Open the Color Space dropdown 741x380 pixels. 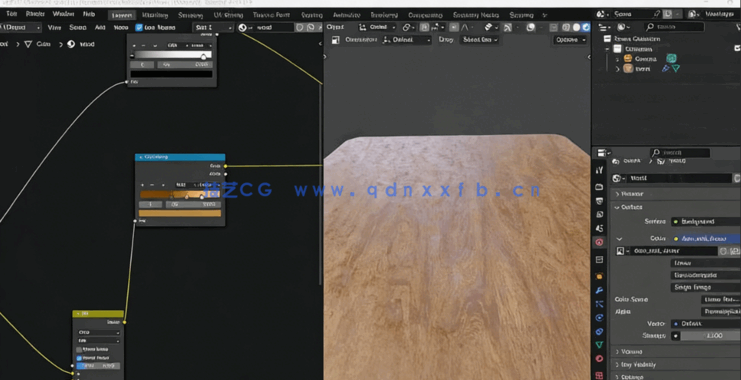click(720, 300)
